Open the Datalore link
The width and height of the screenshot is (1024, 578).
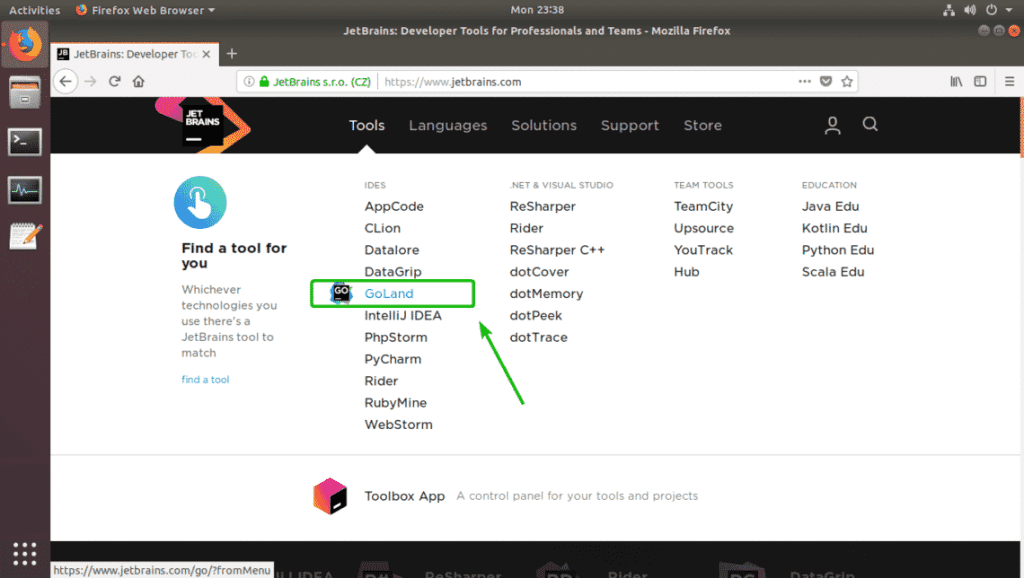pyautogui.click(x=391, y=249)
